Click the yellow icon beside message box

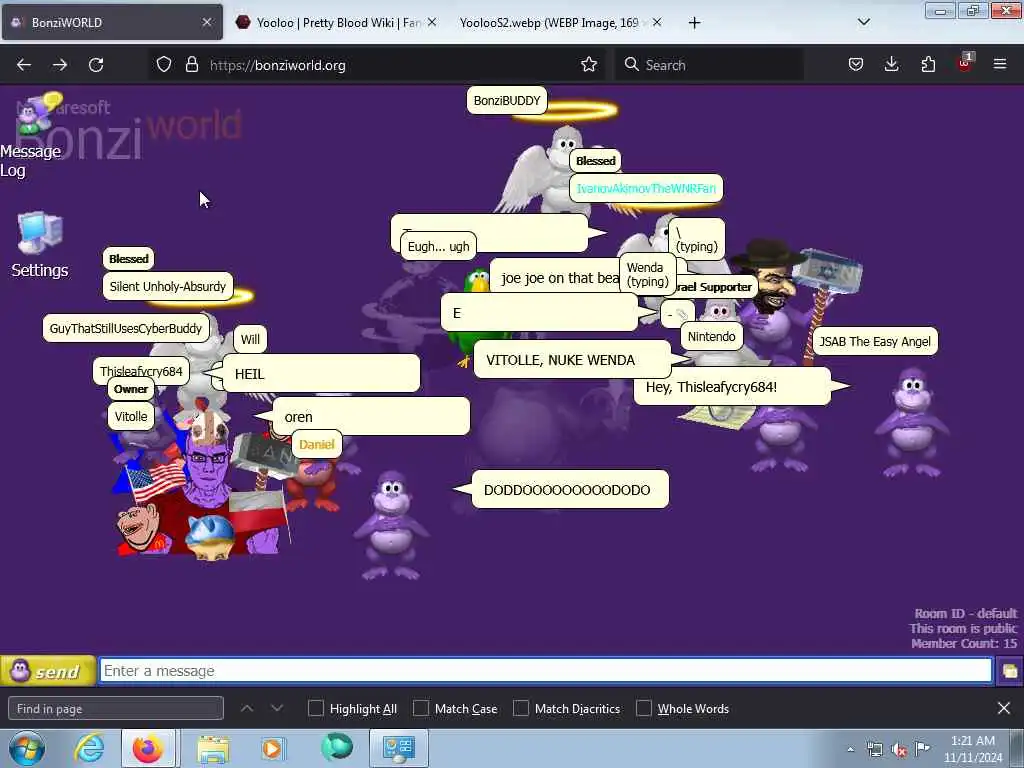point(1009,671)
